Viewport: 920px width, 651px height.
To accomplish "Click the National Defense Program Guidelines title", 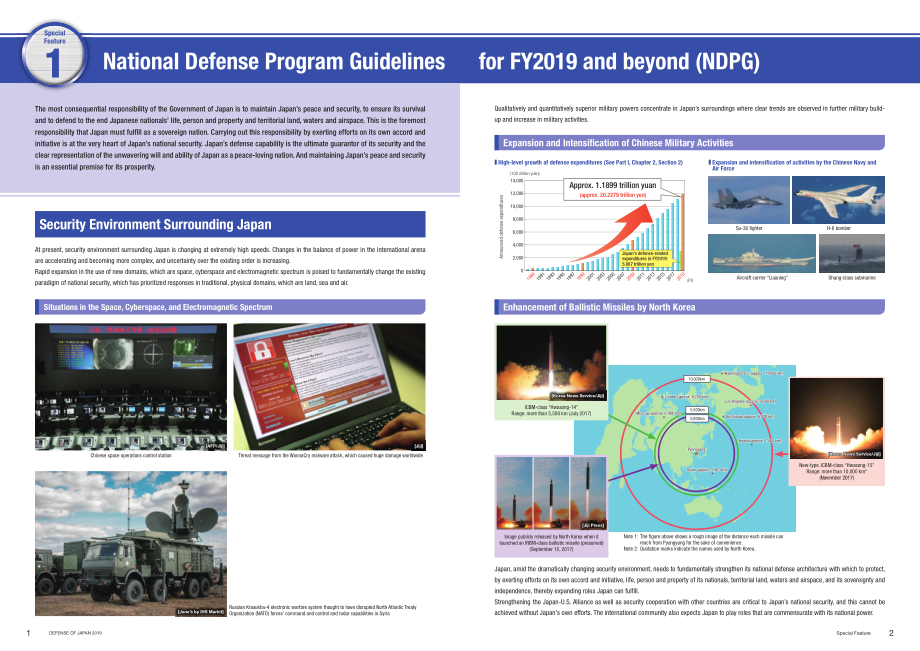I will click(x=274, y=62).
